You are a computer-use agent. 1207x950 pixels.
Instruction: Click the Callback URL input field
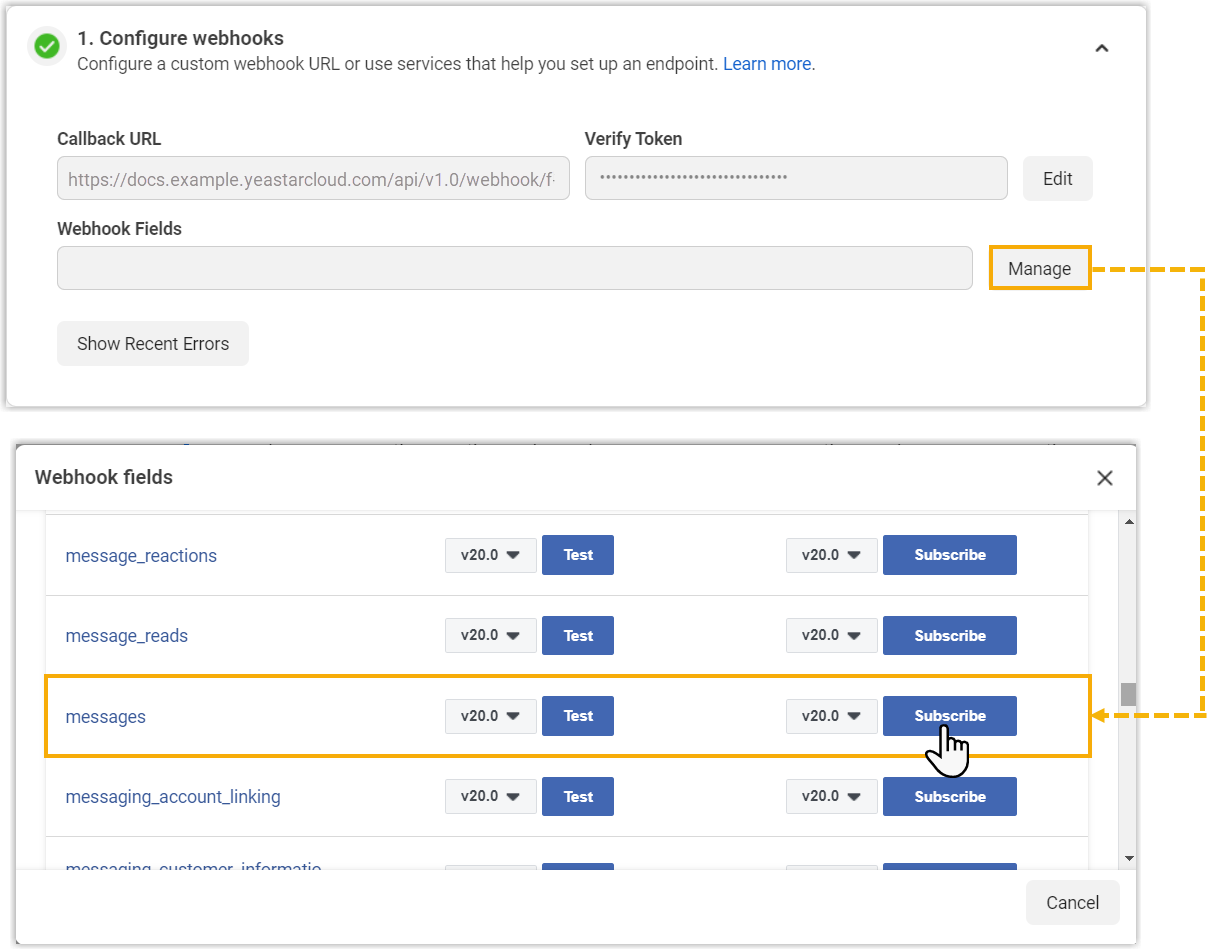click(313, 179)
